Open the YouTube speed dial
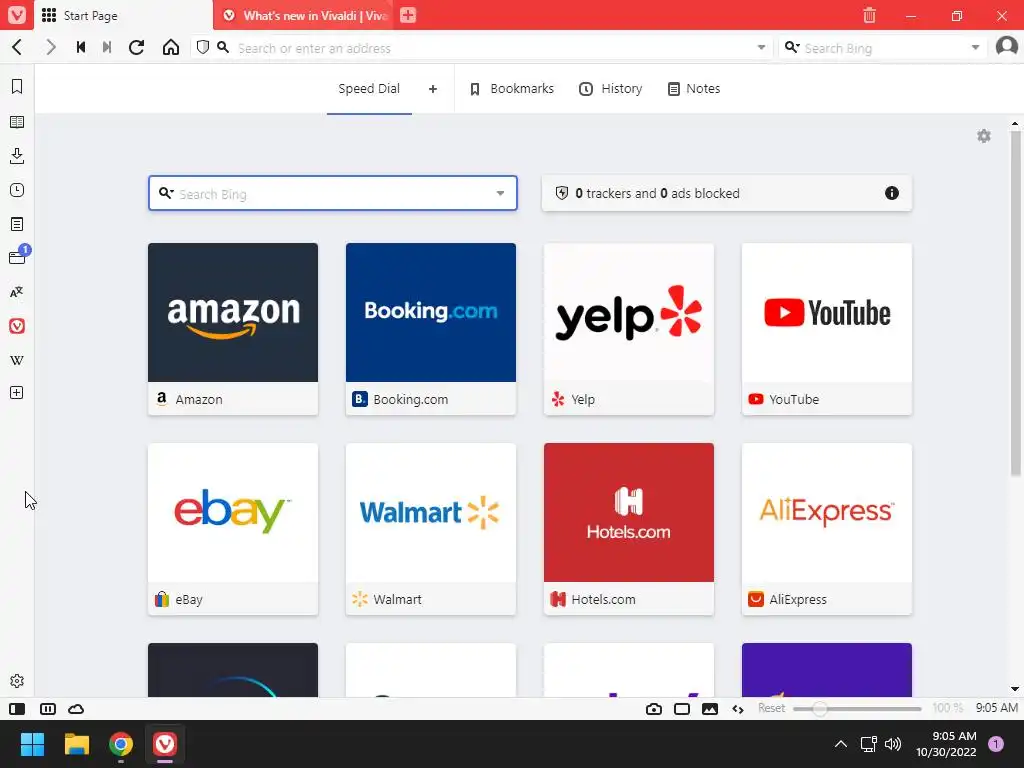This screenshot has height=768, width=1024. pyautogui.click(x=827, y=329)
